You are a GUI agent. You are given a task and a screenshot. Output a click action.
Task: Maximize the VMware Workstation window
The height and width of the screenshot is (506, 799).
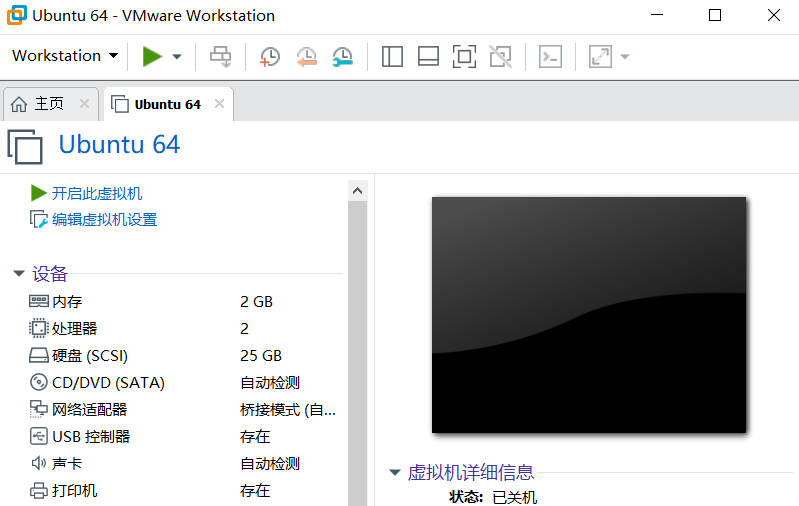[x=715, y=15]
